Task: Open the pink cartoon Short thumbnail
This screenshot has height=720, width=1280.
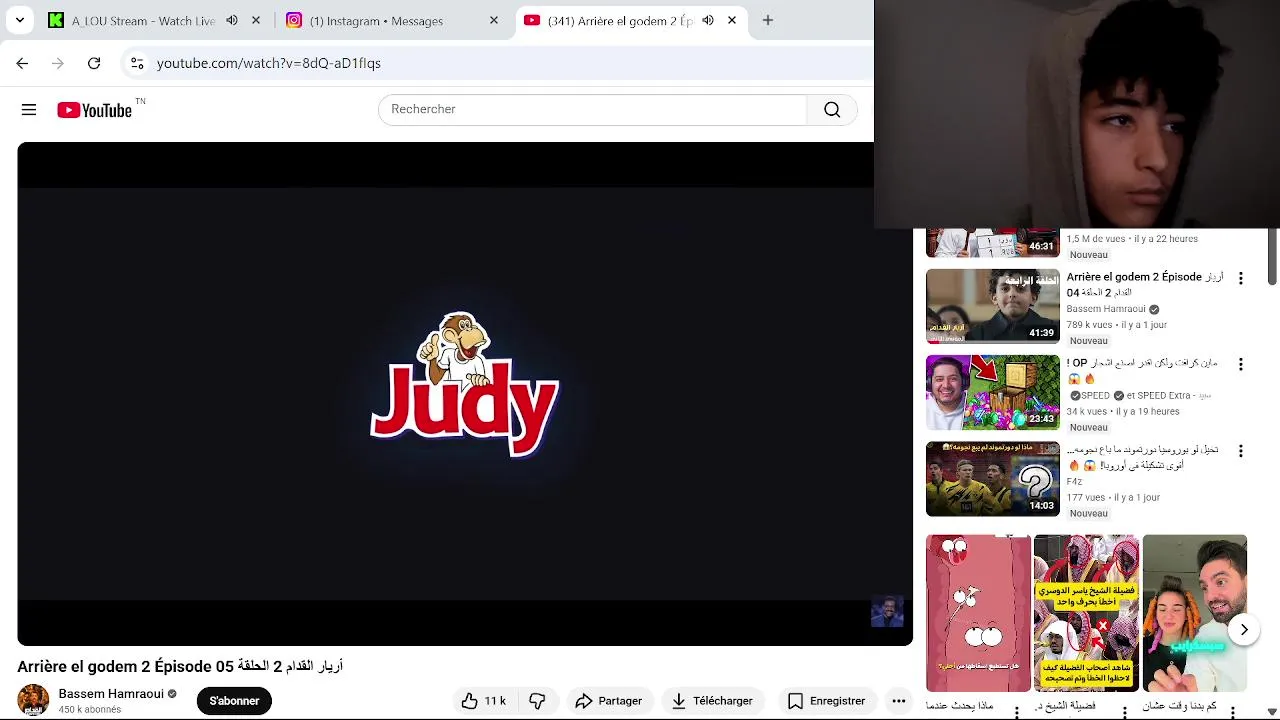Action: (978, 613)
